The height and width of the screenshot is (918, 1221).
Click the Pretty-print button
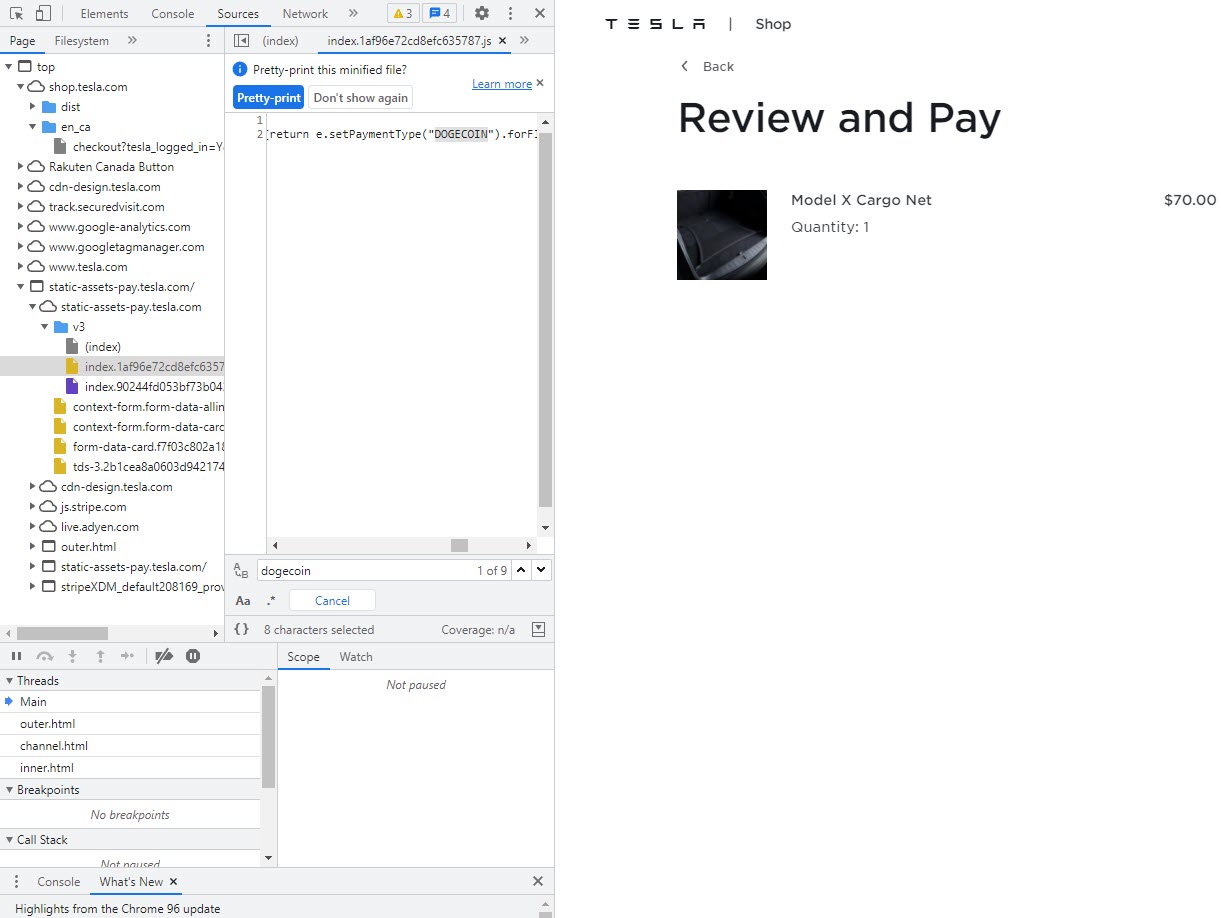click(x=268, y=98)
